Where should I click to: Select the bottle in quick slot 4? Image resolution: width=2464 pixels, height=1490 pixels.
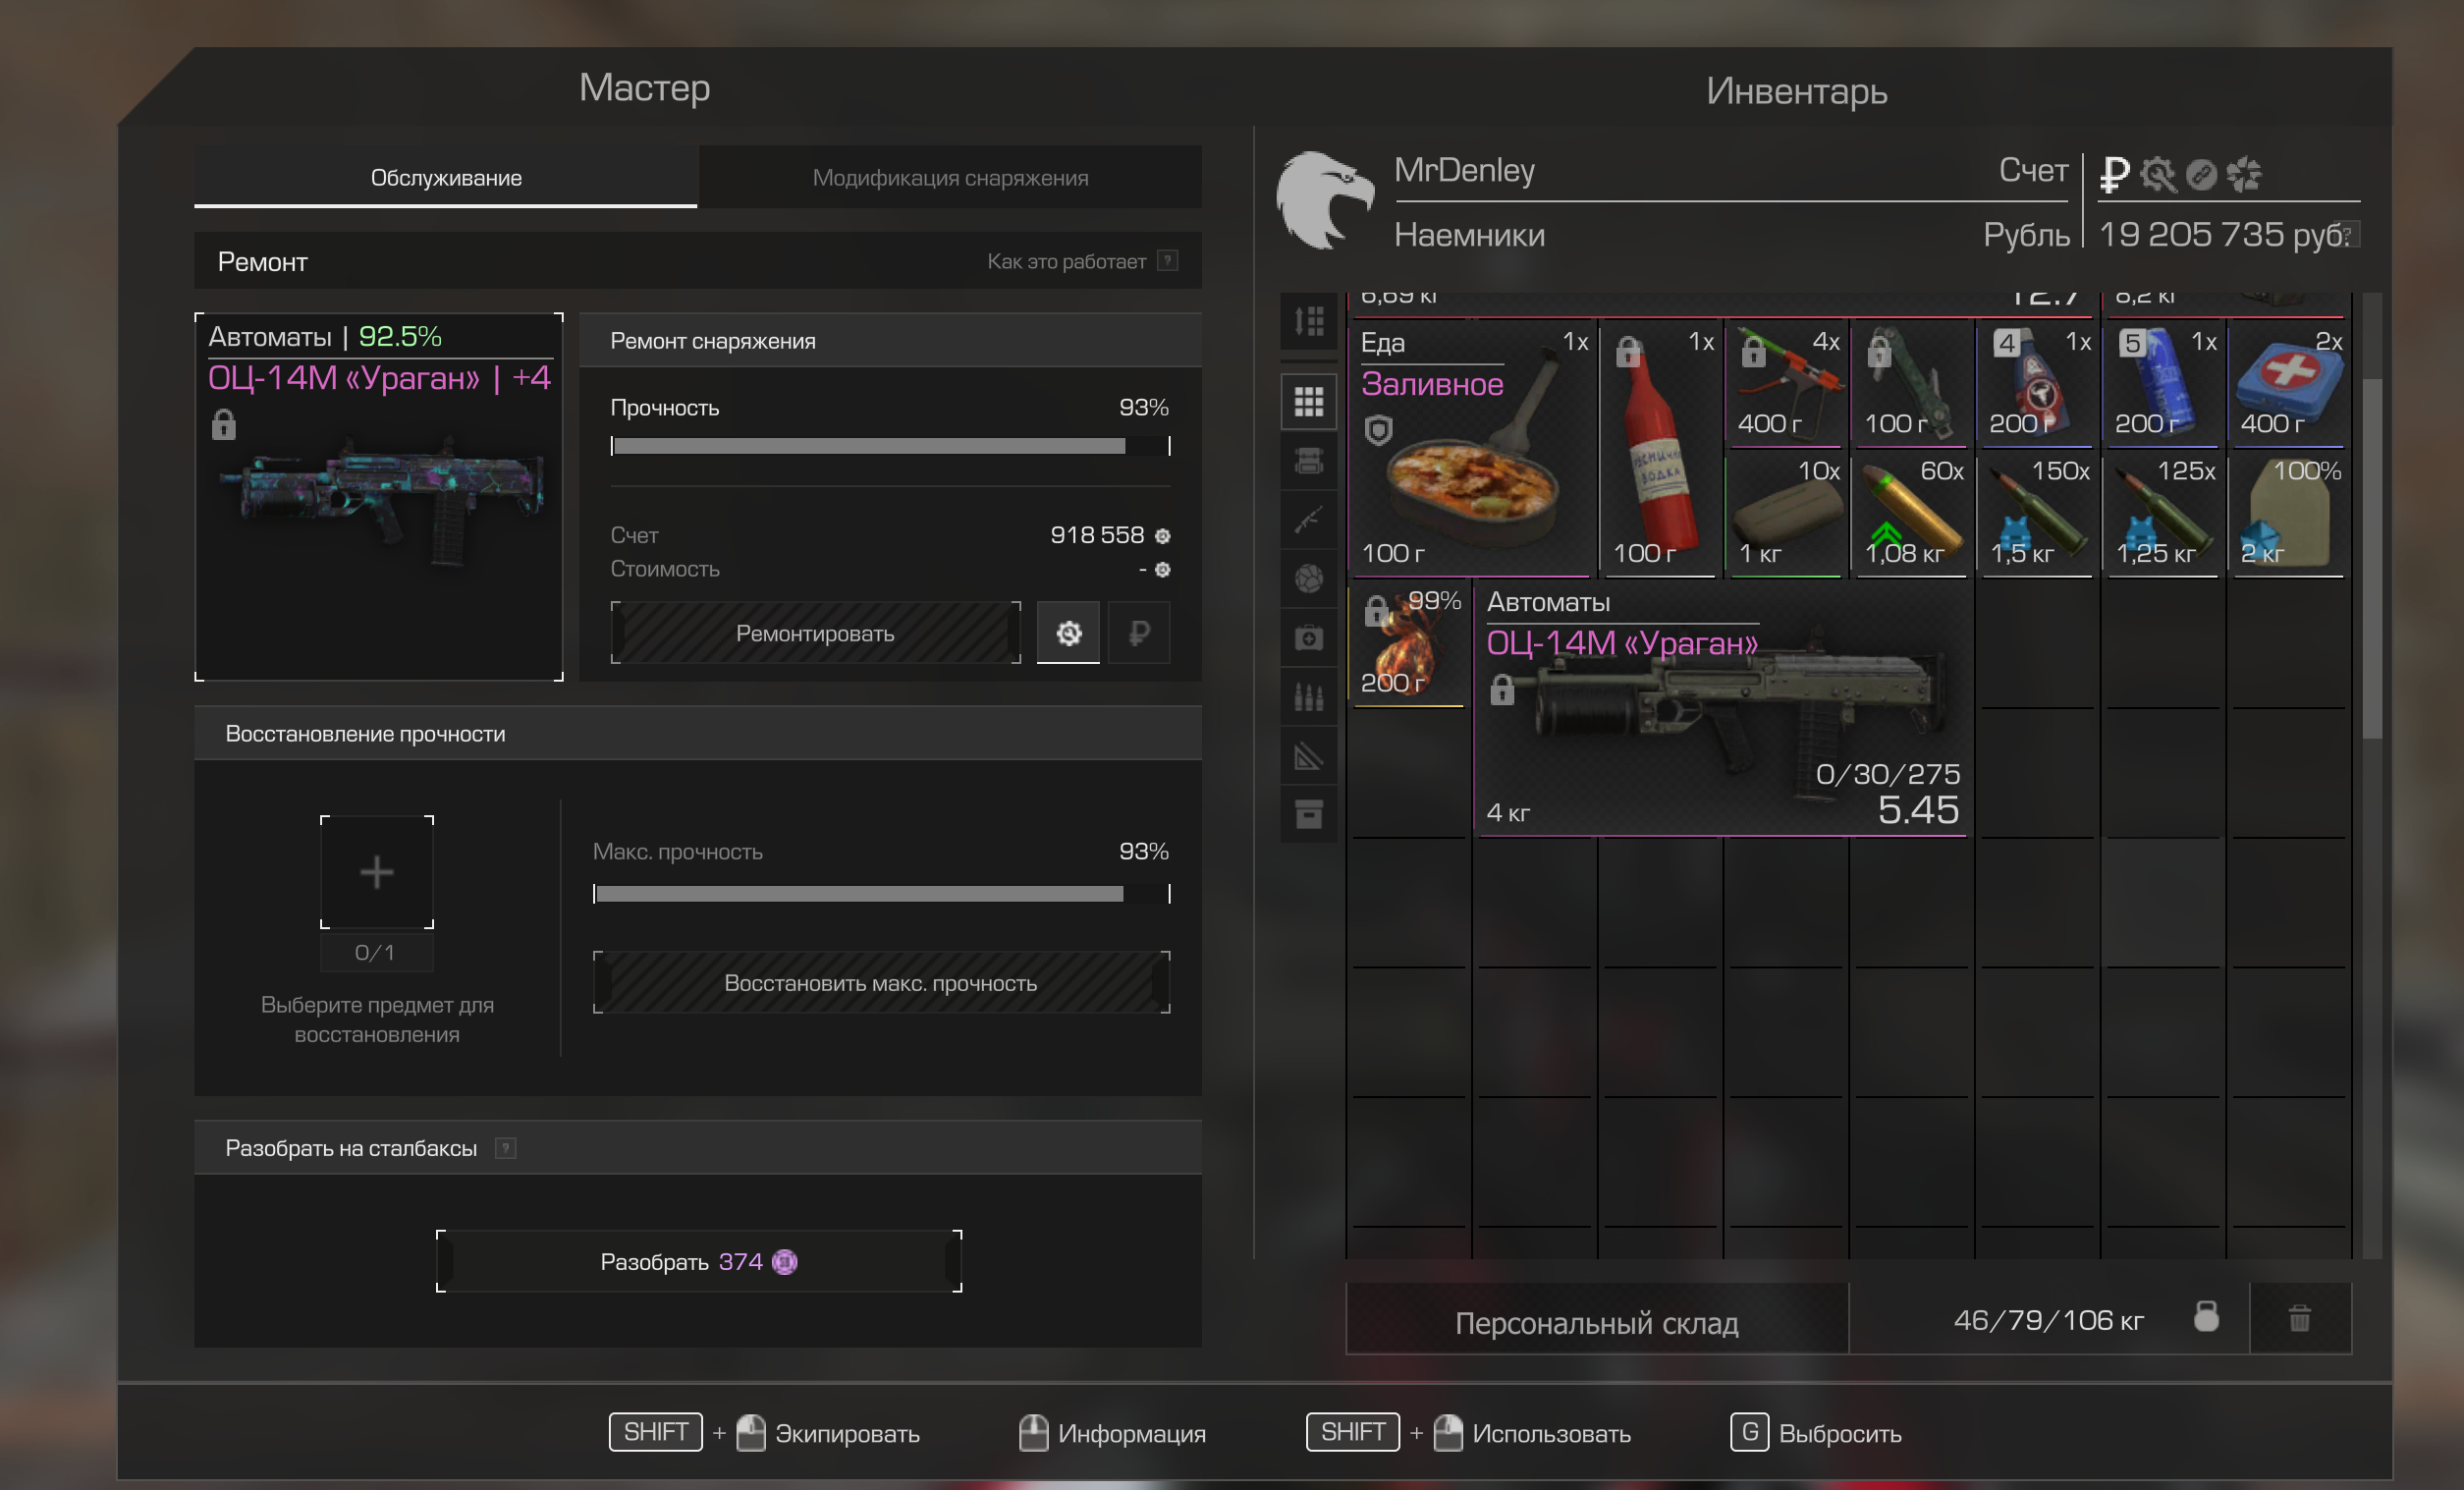click(2037, 383)
